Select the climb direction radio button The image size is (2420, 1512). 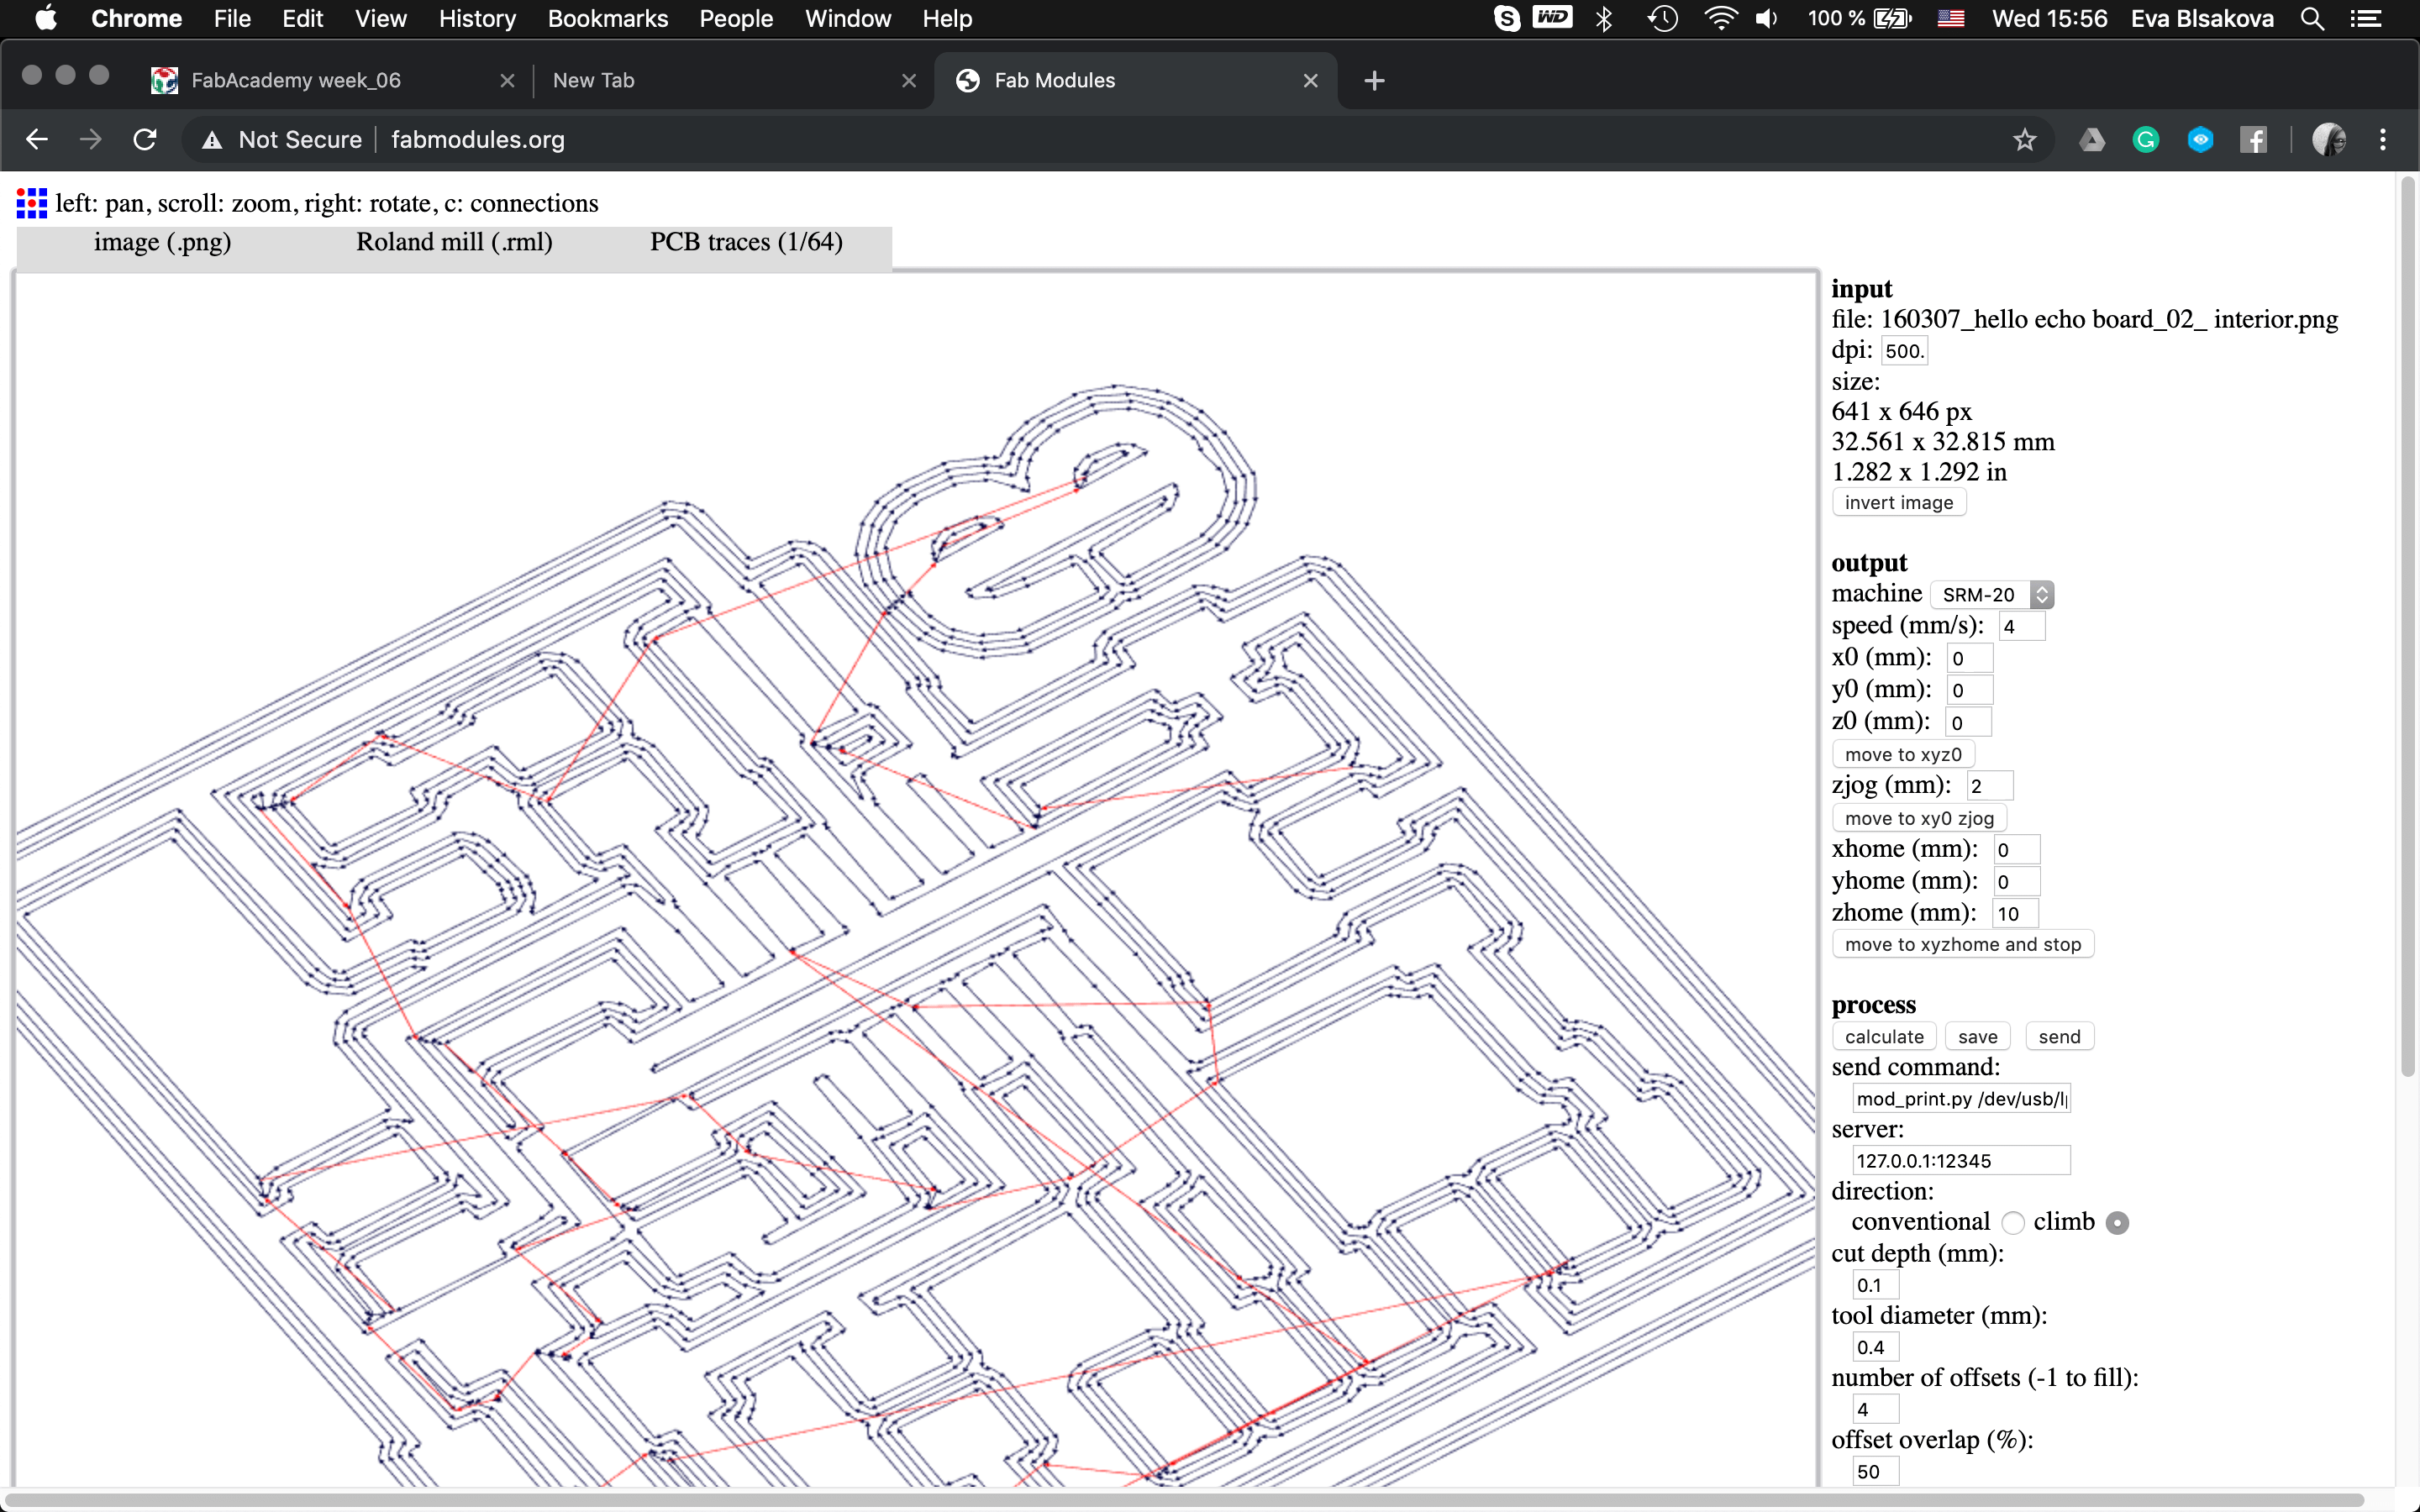coord(2117,1223)
